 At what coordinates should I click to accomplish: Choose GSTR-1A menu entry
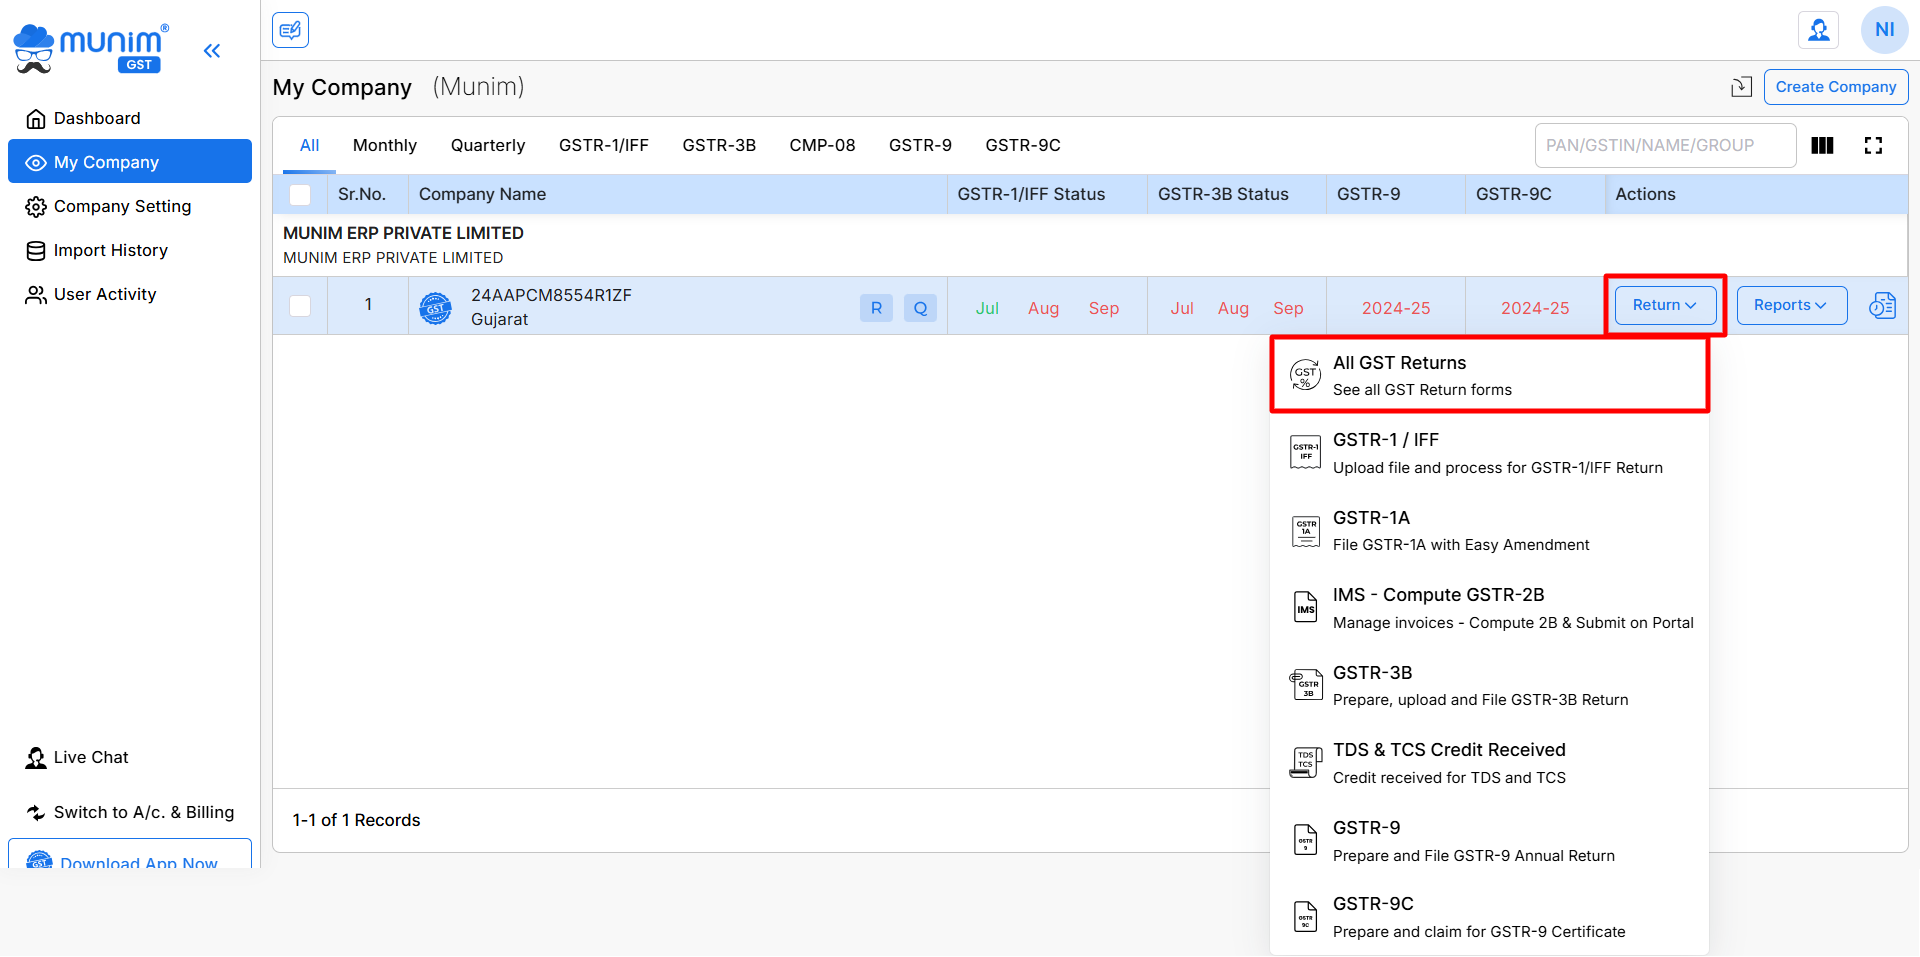(1489, 531)
